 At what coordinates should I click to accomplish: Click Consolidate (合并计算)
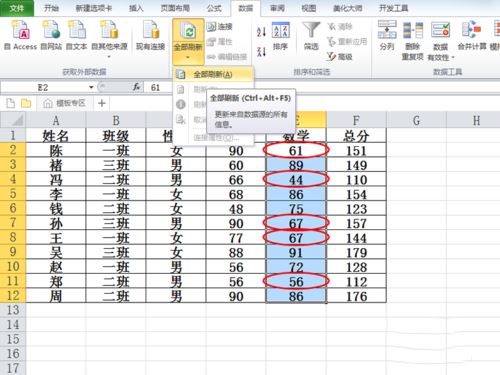(472, 35)
